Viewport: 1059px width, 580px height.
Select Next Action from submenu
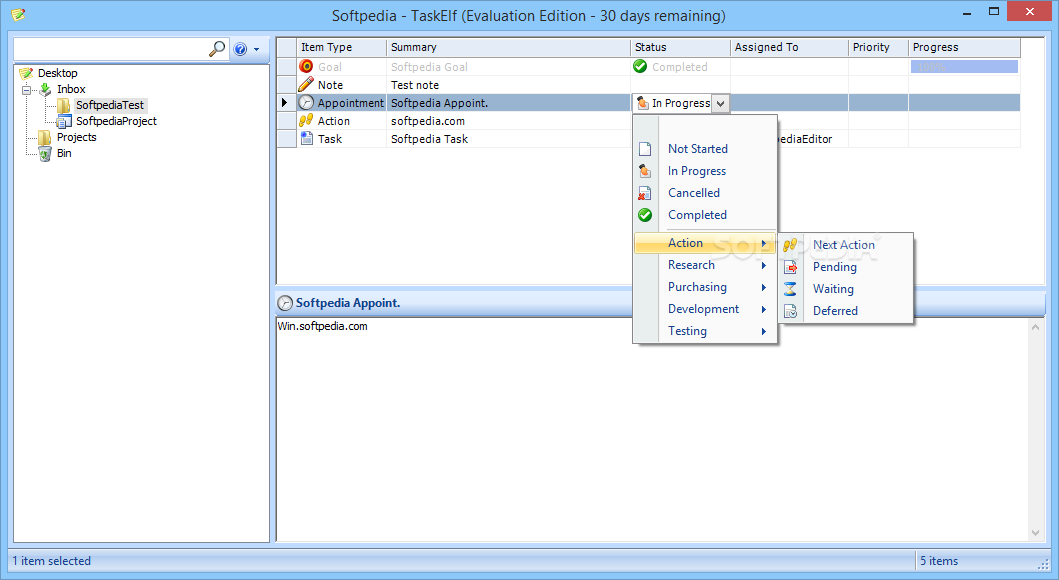[x=844, y=245]
